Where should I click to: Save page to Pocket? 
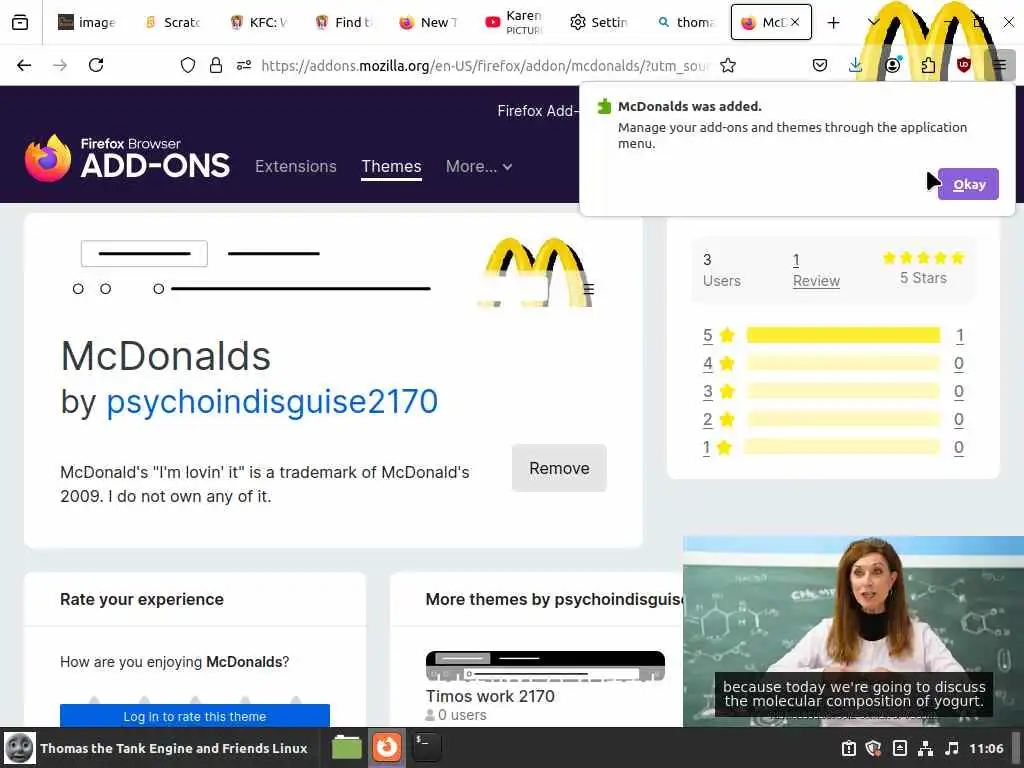tap(820, 65)
